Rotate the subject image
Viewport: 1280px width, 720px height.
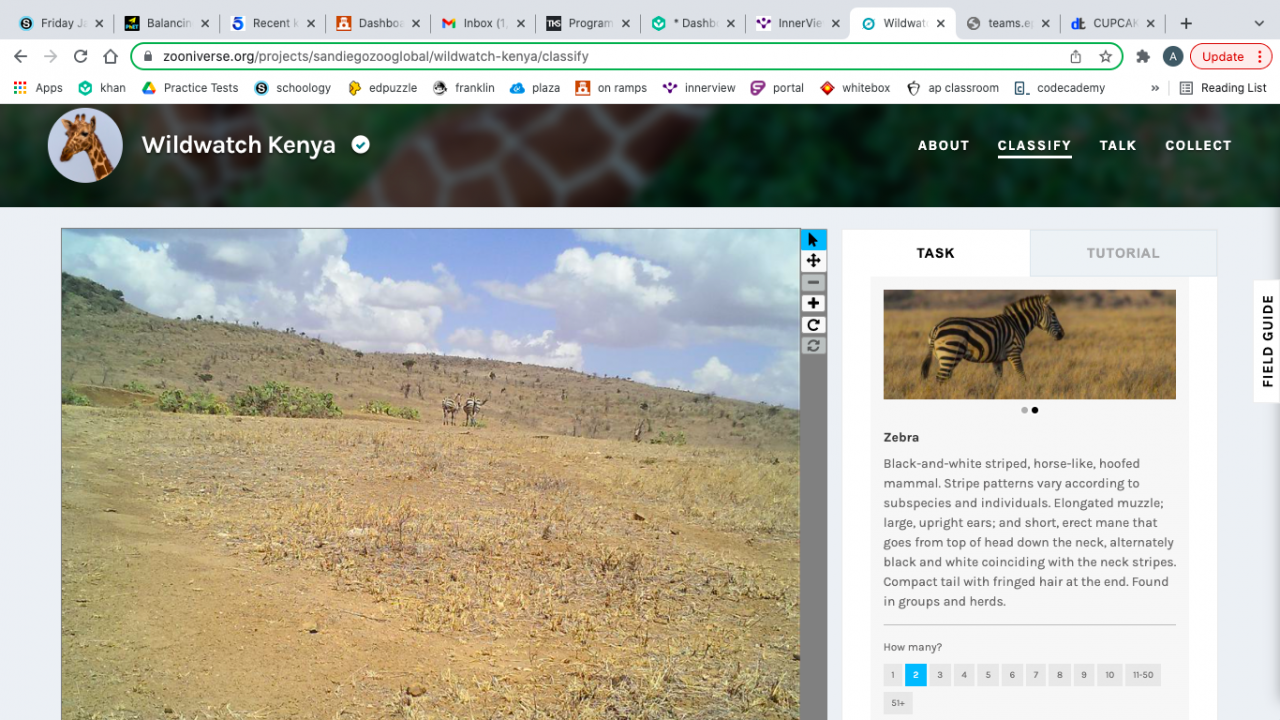pos(813,324)
